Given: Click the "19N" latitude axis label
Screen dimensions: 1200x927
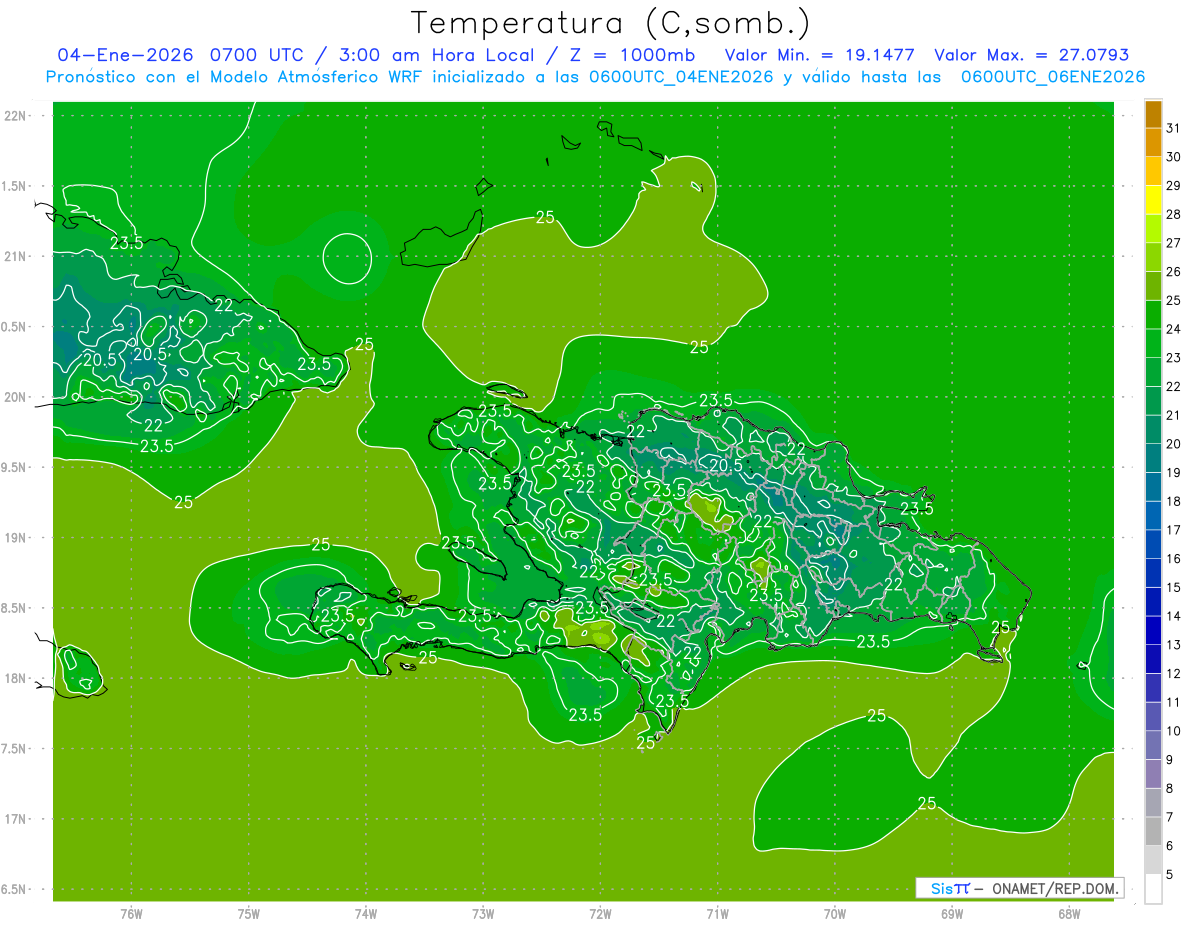Looking at the screenshot, I should click(16, 538).
